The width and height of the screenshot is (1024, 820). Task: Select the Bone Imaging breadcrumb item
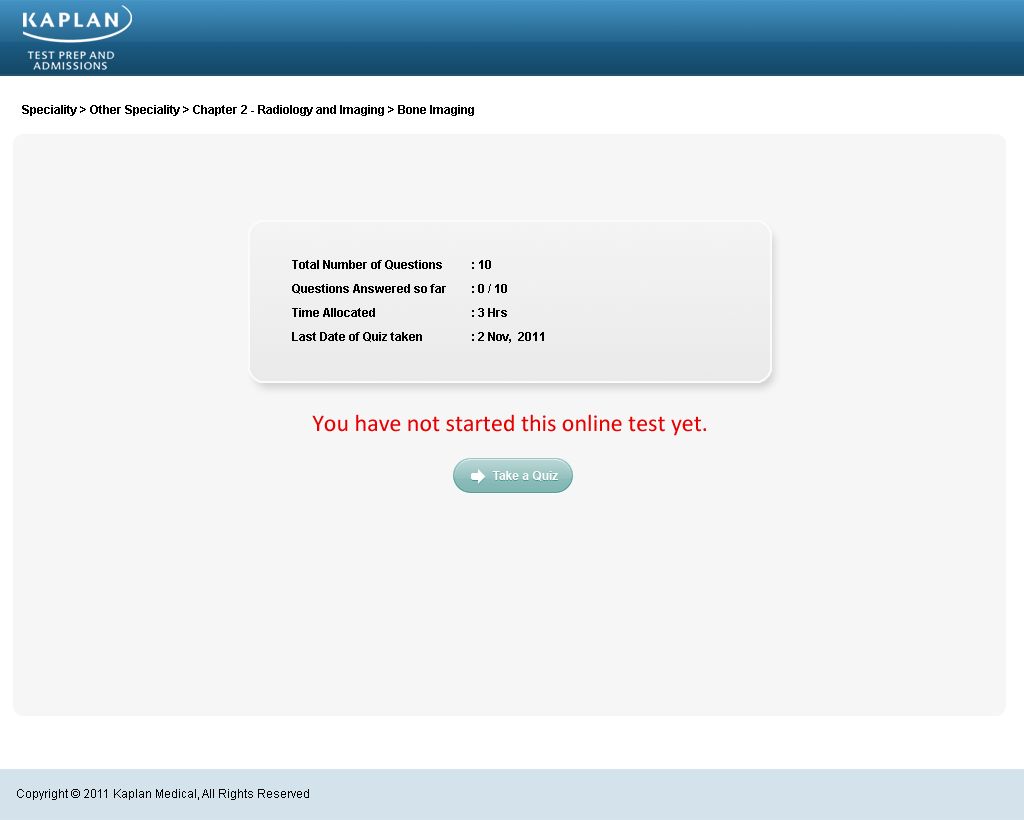[x=436, y=110]
